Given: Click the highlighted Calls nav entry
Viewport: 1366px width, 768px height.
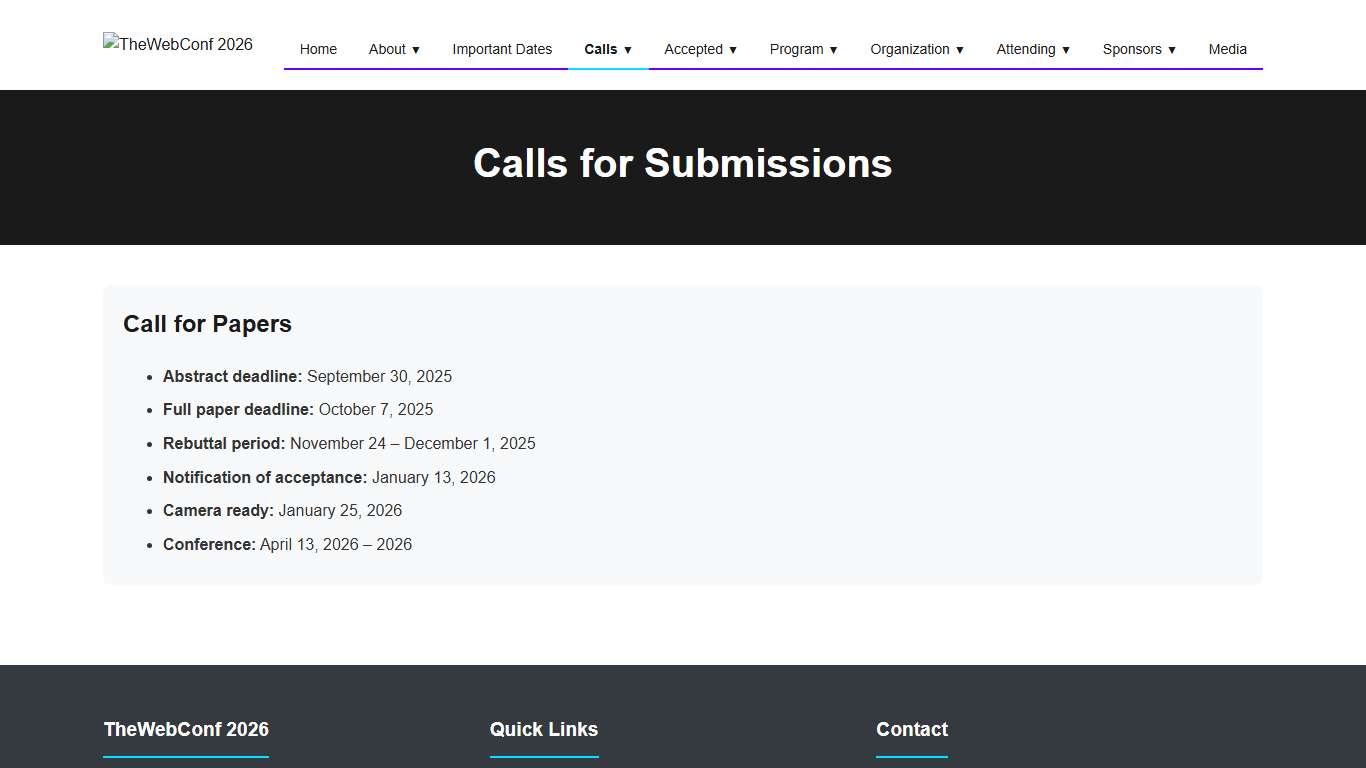Looking at the screenshot, I should click(x=607, y=49).
